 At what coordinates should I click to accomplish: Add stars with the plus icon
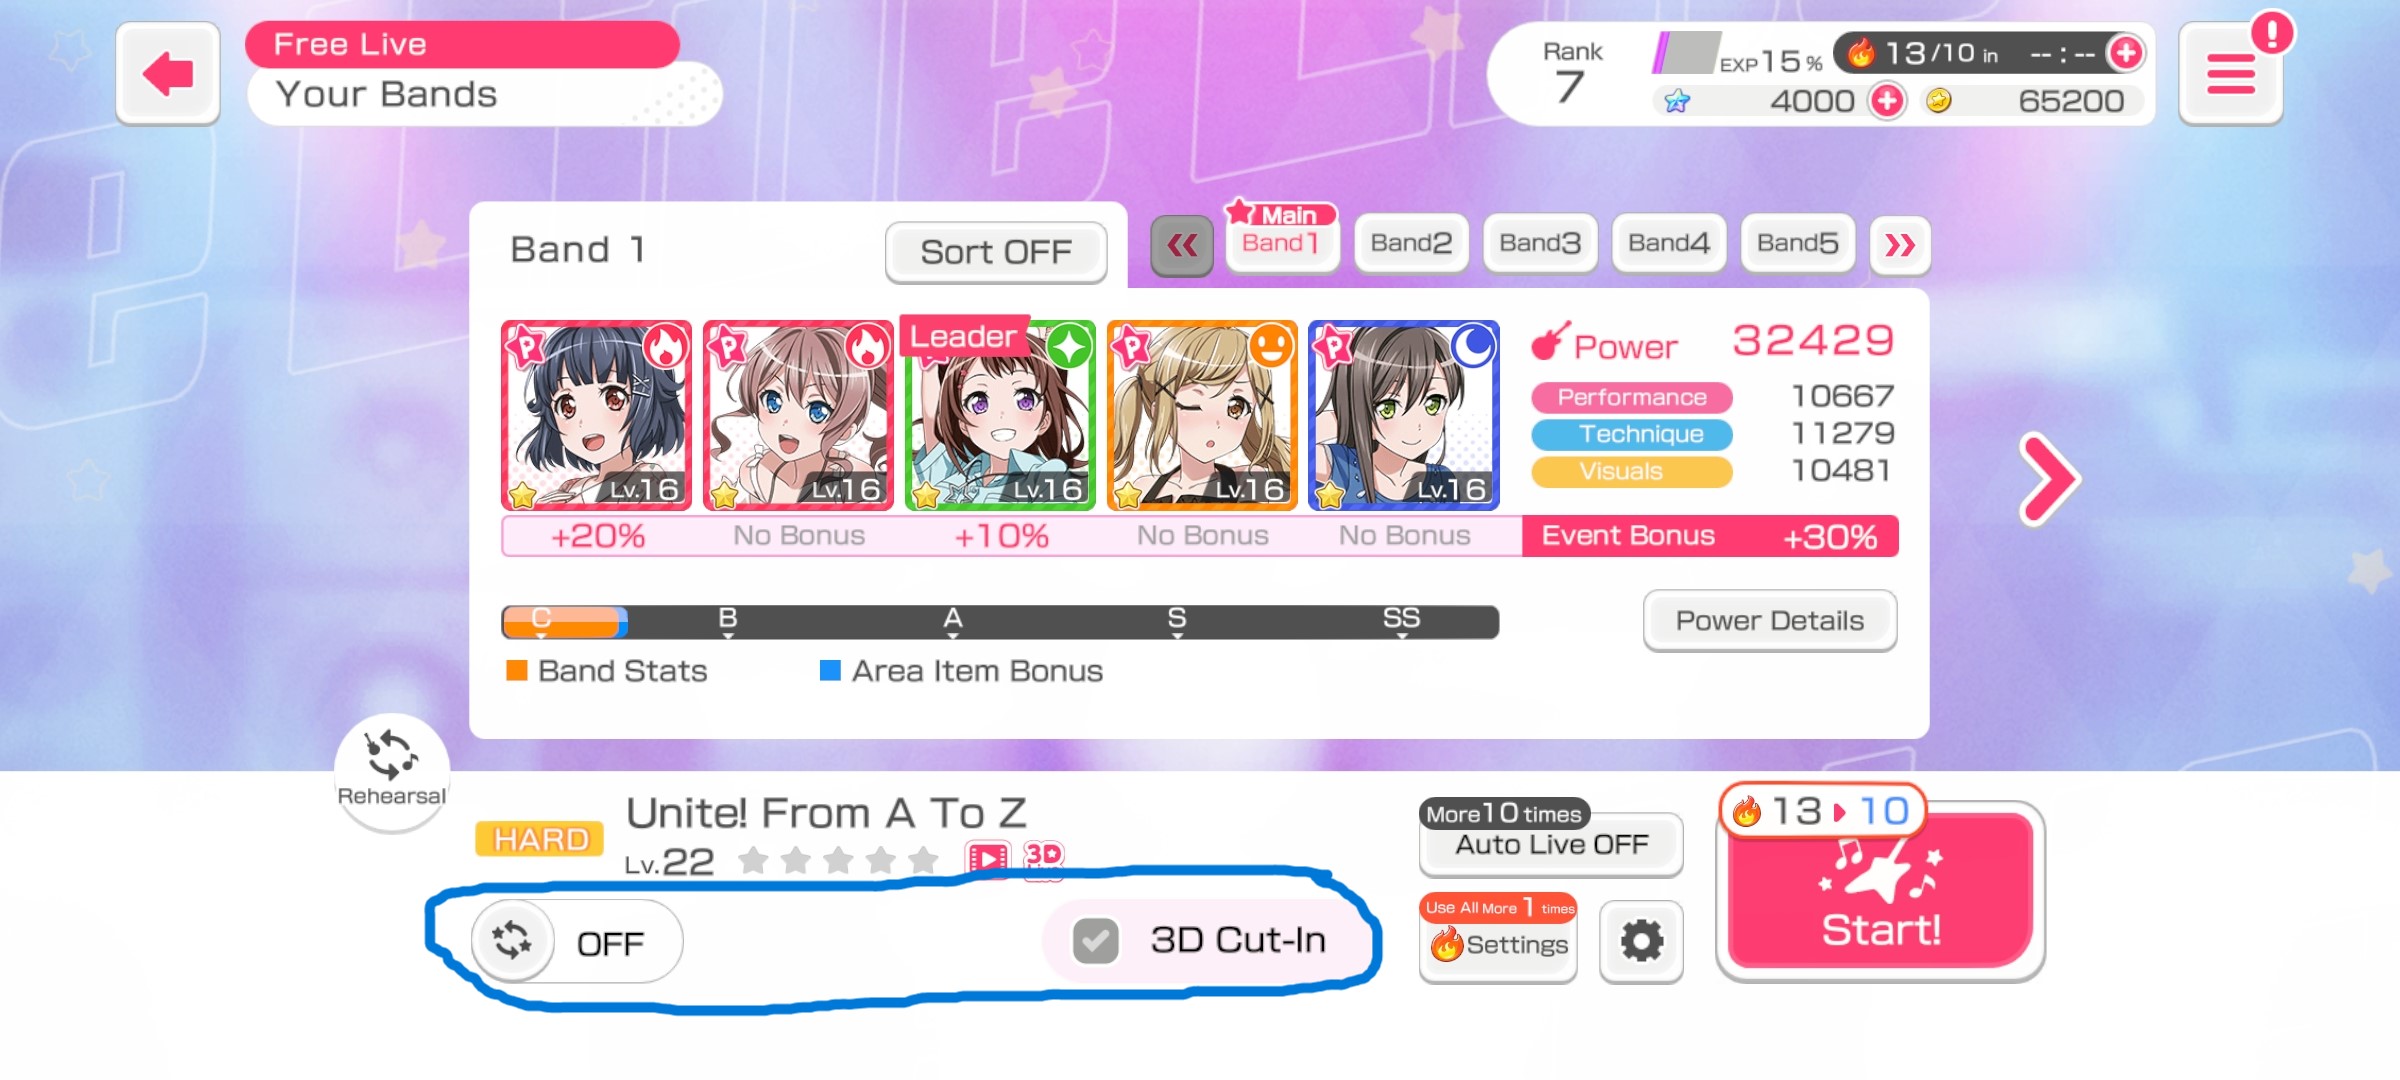pyautogui.click(x=1887, y=101)
